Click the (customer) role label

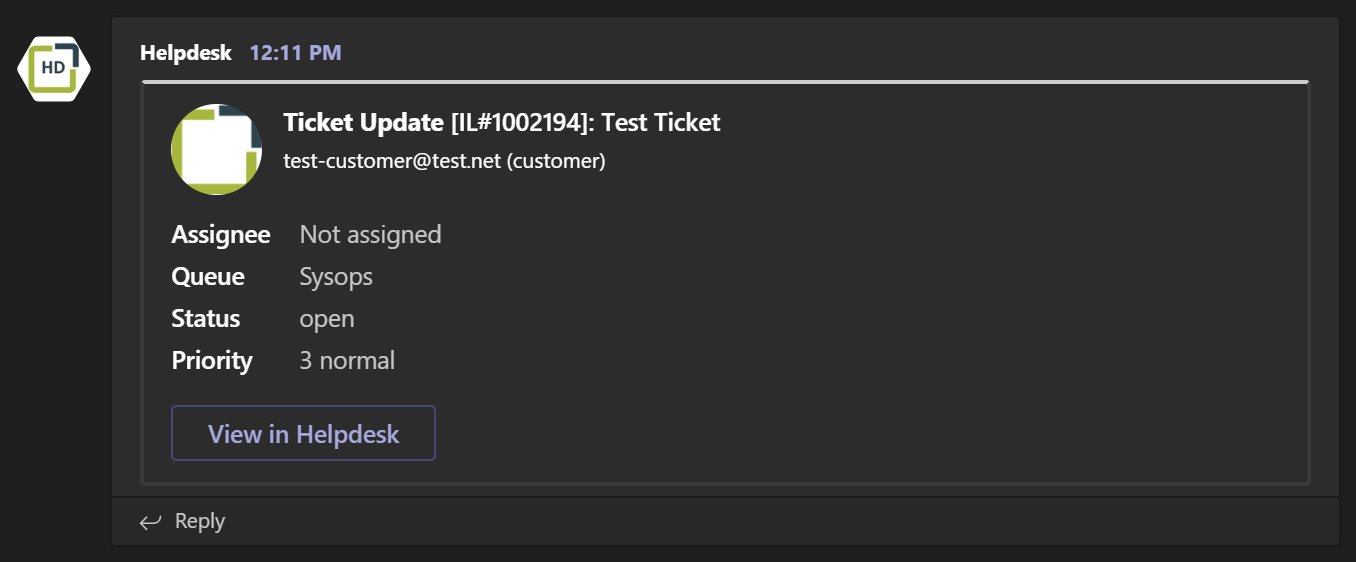pyautogui.click(x=556, y=160)
